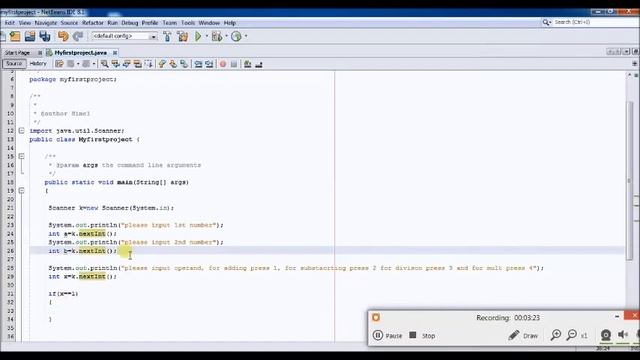Image resolution: width=640 pixels, height=360 pixels.
Task: Click the Previous Bookmark icon
Action: pyautogui.click(x=162, y=64)
